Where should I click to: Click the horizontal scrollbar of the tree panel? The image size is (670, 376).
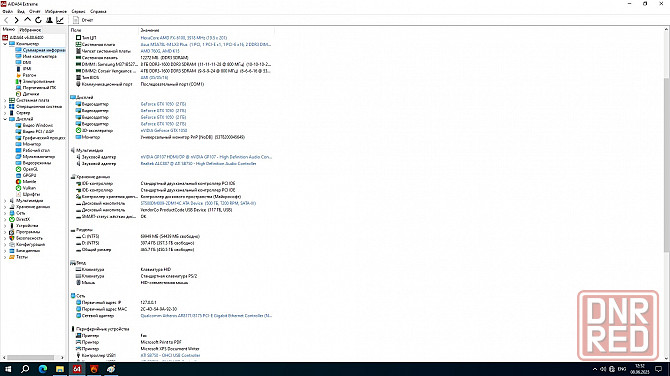coord(30,358)
